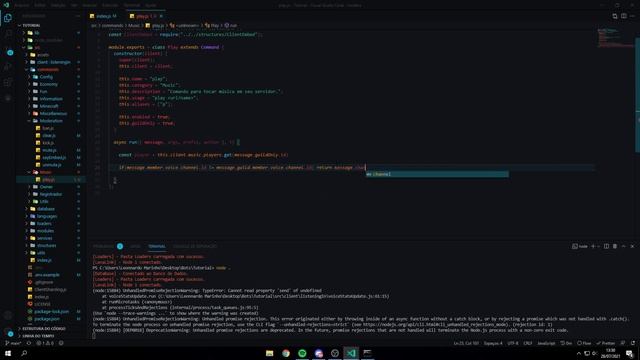Image resolution: width=640 pixels, height=360 pixels.
Task: Open the editor more actions ellipsis
Action: pos(633,16)
